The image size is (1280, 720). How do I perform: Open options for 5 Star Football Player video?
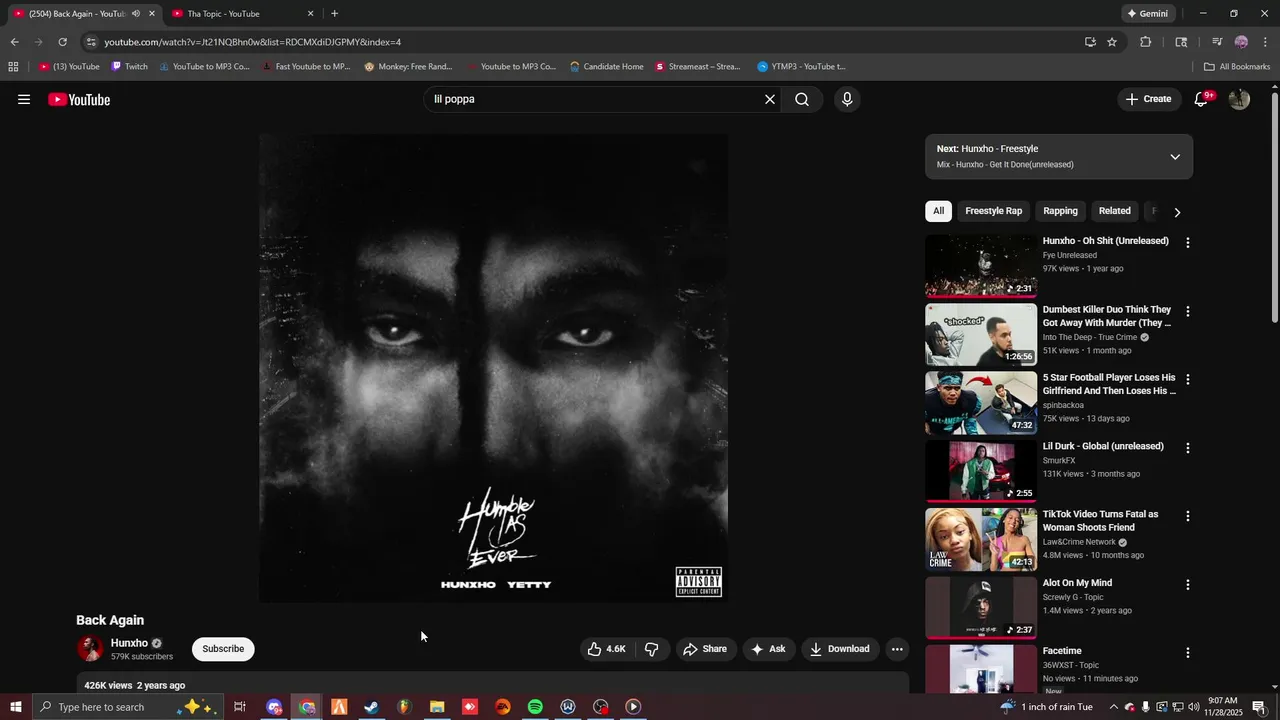click(1188, 380)
